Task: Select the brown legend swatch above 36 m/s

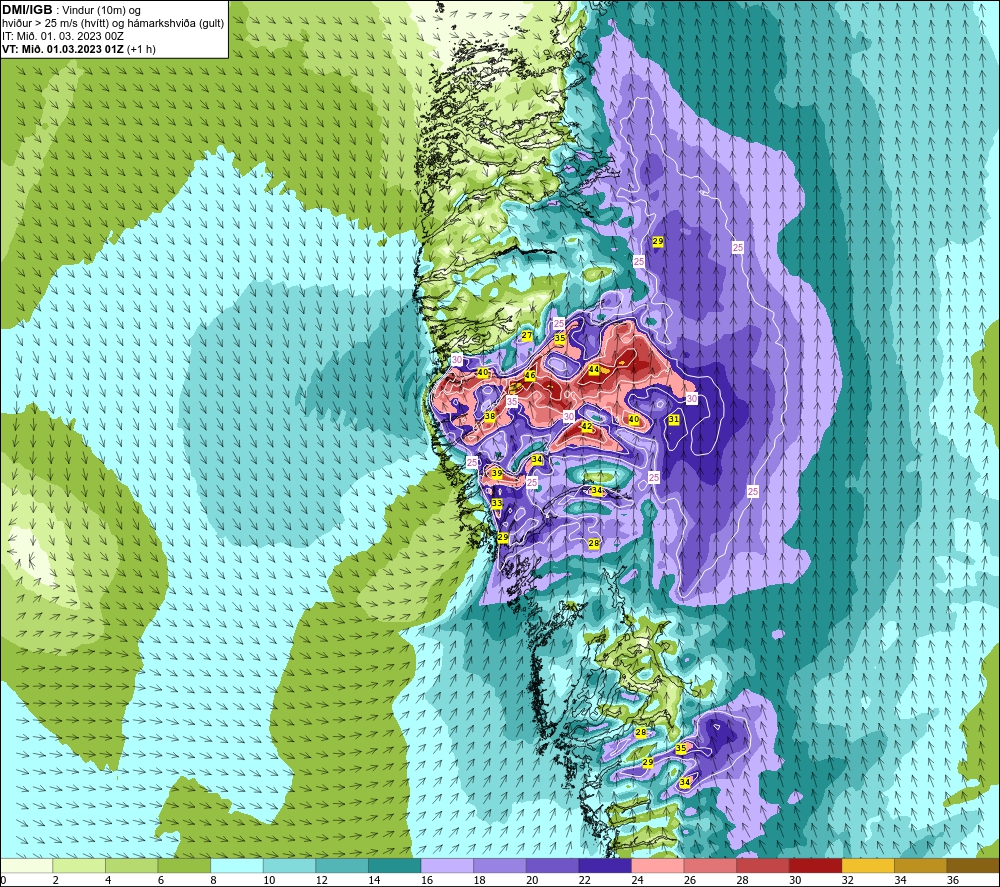Action: pyautogui.click(x=973, y=865)
